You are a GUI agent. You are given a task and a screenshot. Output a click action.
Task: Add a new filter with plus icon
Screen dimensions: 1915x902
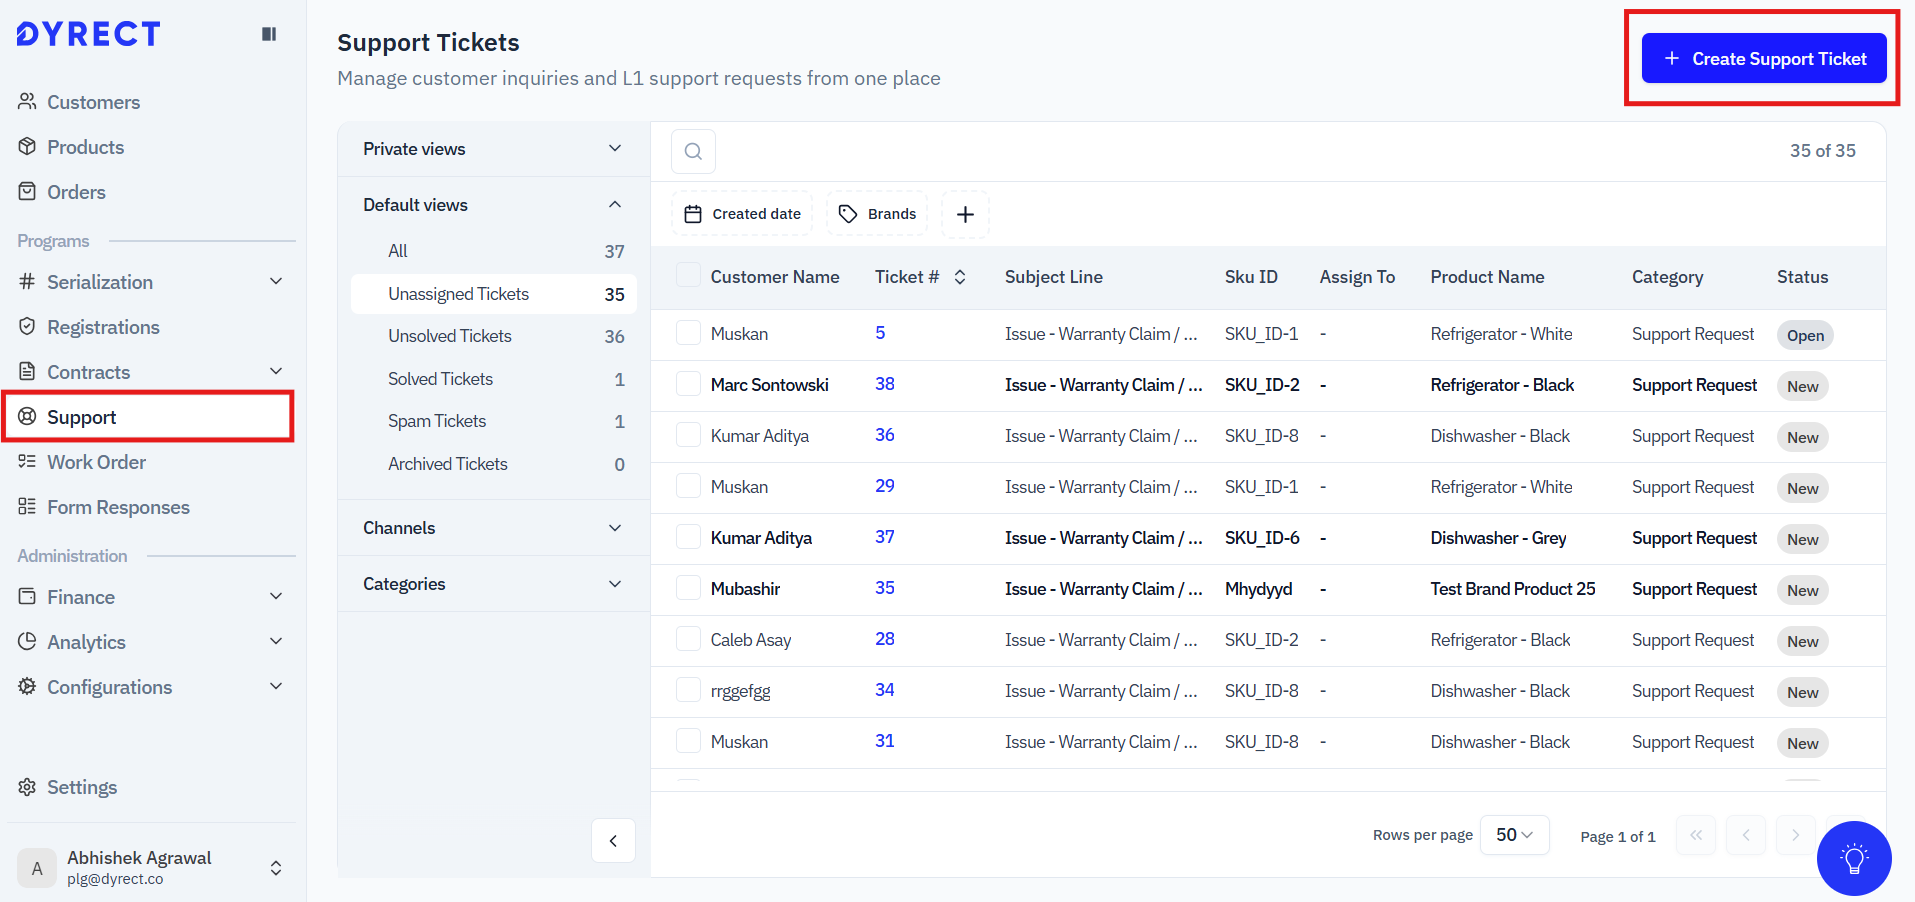tap(965, 214)
